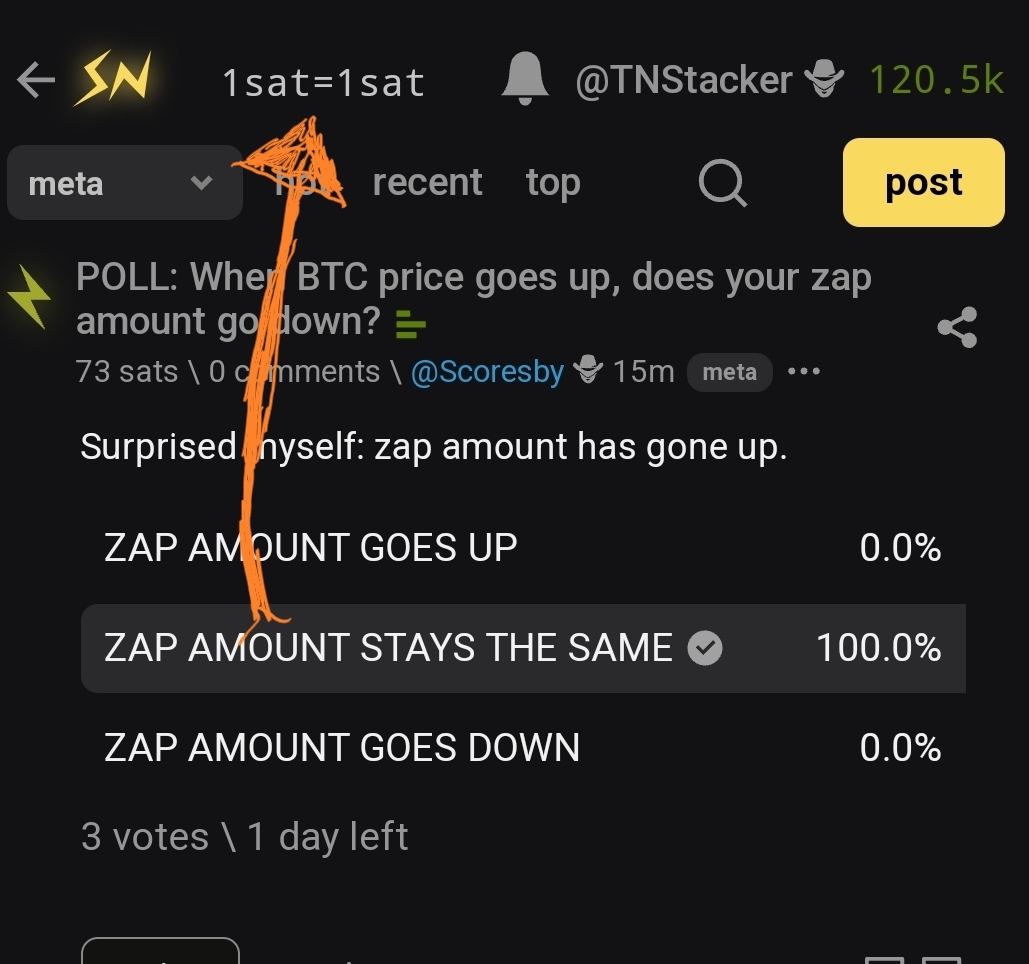
Task: Open the three-dot post options menu
Action: pyautogui.click(x=803, y=372)
